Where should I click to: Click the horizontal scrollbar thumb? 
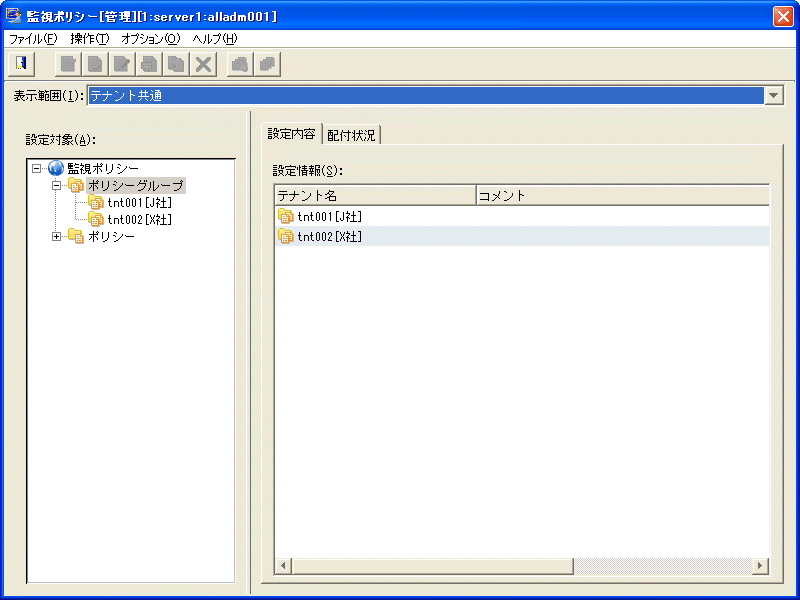coord(433,565)
